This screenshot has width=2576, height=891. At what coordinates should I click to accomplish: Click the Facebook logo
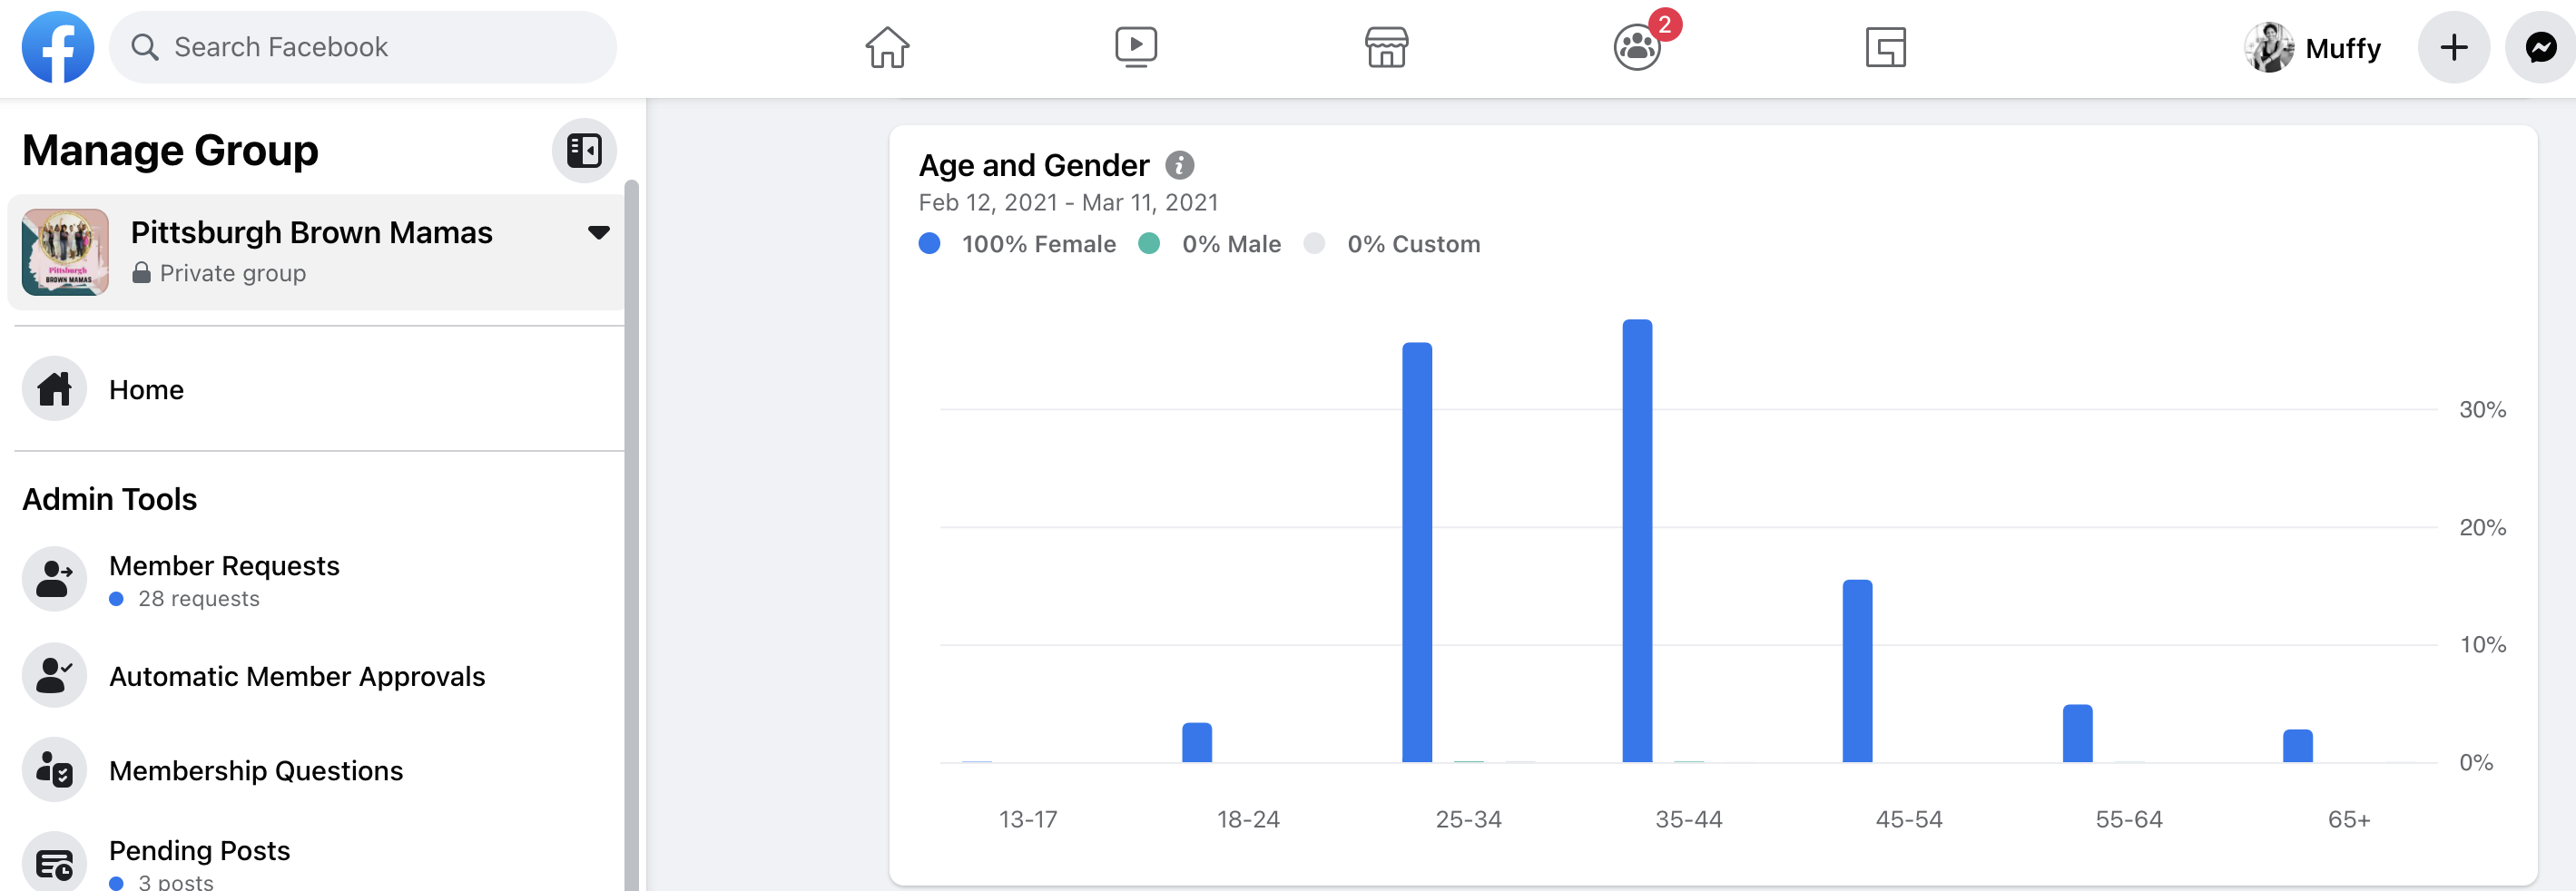coord(58,47)
